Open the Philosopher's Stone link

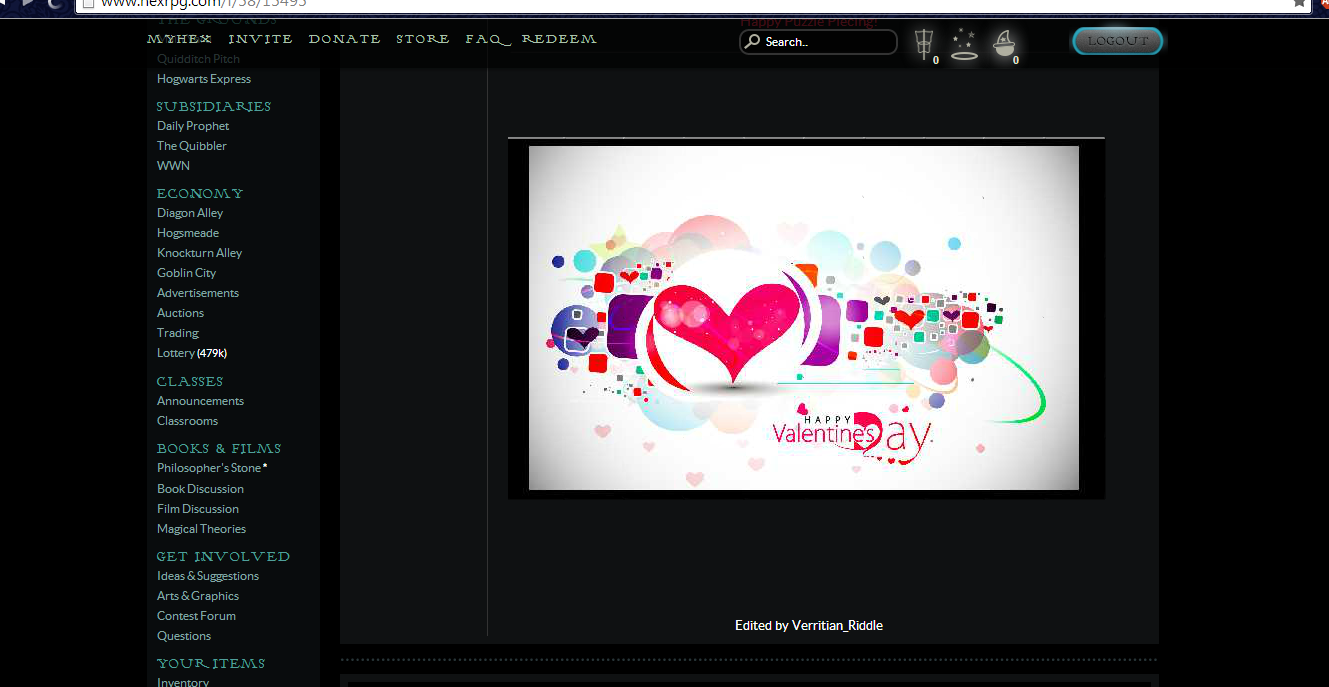point(209,468)
